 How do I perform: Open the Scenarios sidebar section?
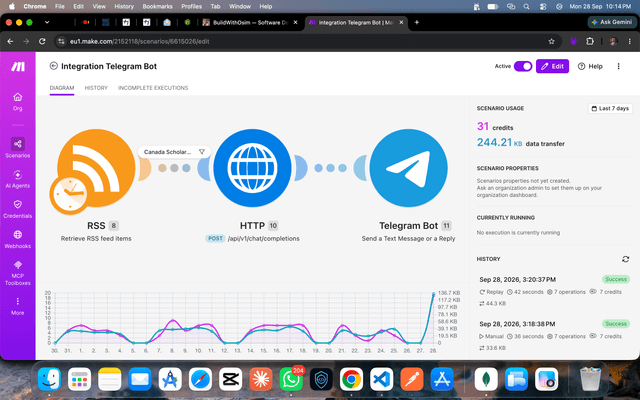coord(18,148)
